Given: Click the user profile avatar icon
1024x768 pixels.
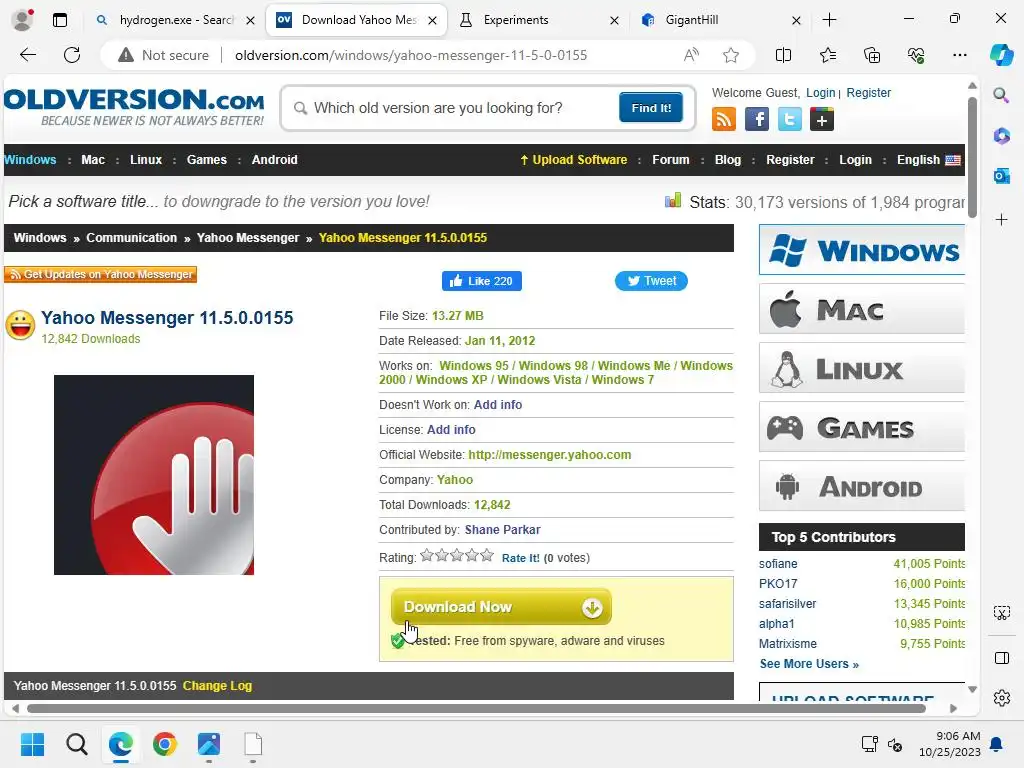Looking at the screenshot, I should pyautogui.click(x=22, y=20).
